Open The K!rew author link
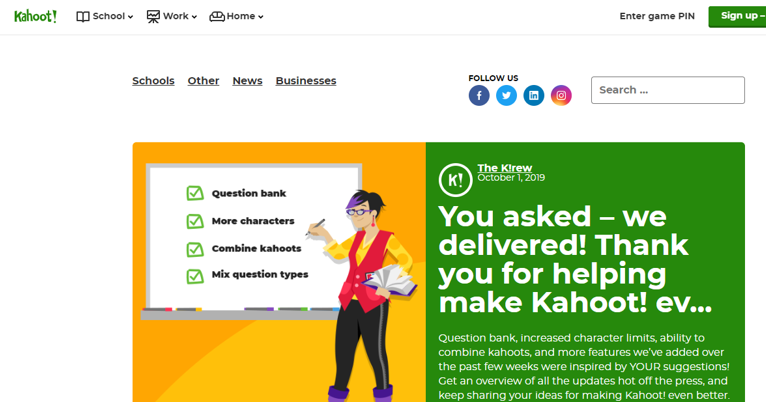 click(x=505, y=168)
